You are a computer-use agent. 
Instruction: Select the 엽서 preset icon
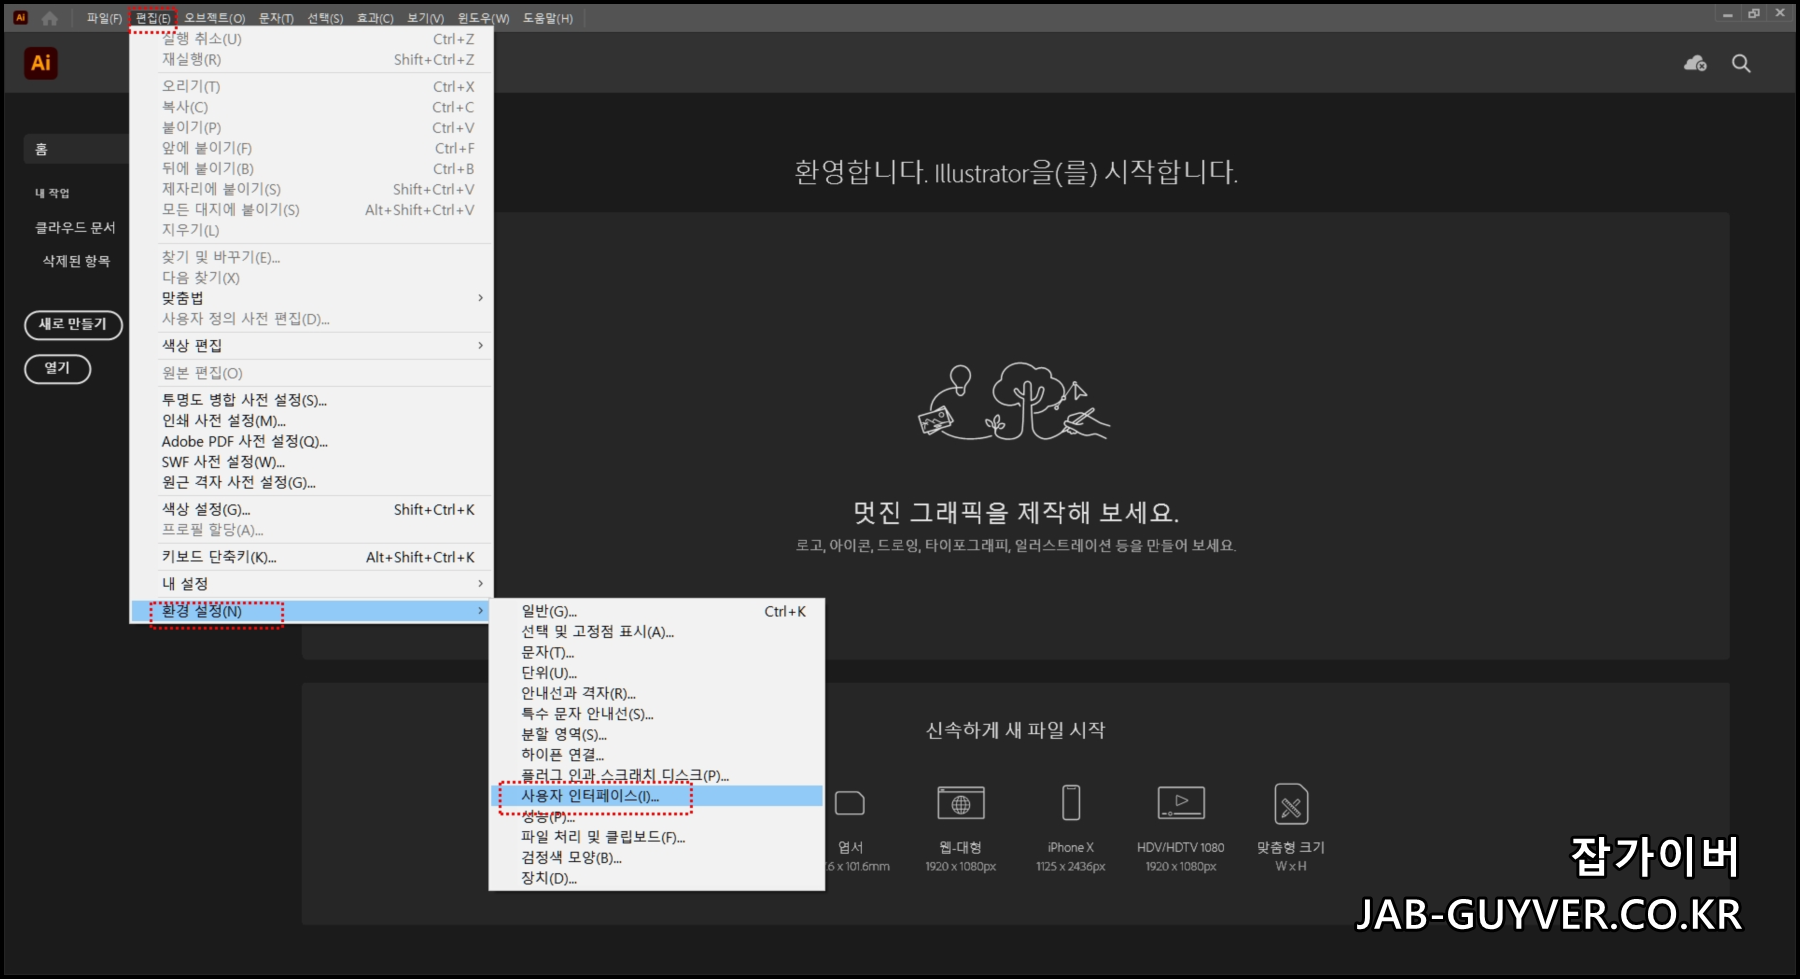[x=850, y=803]
